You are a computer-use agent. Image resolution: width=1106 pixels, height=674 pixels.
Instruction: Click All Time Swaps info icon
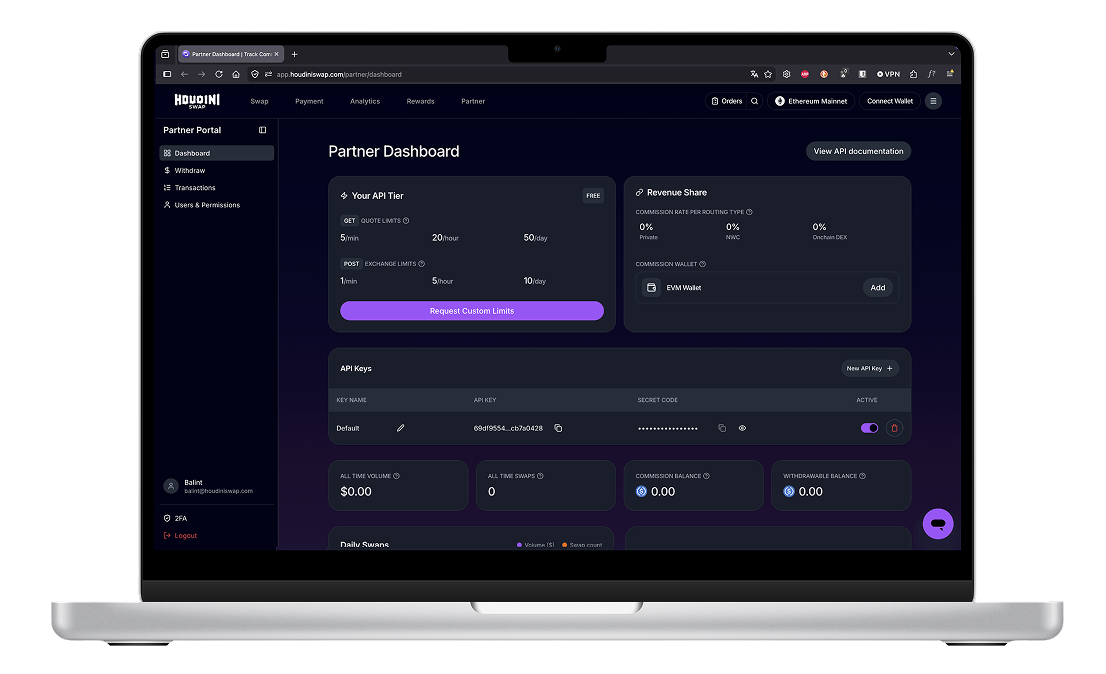pos(540,476)
